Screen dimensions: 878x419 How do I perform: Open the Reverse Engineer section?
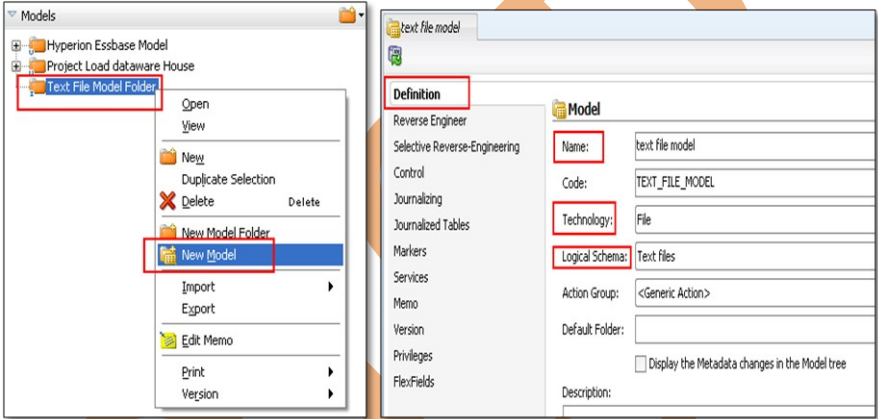coord(430,120)
